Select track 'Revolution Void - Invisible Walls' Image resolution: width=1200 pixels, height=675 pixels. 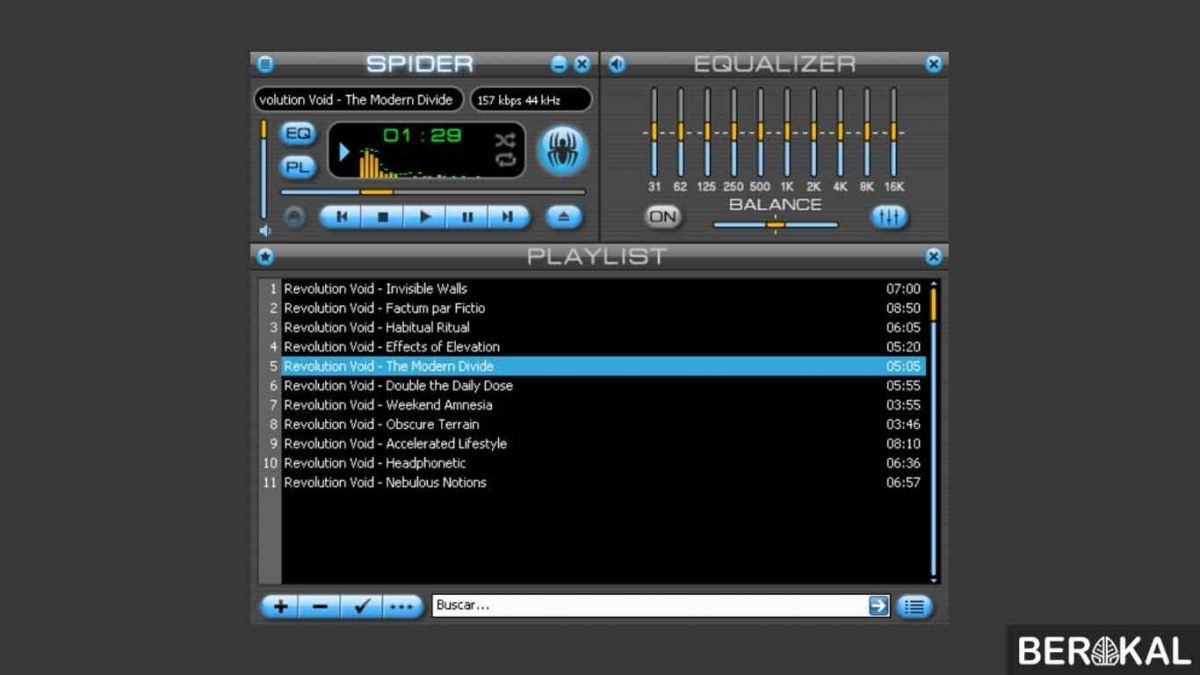click(375, 289)
